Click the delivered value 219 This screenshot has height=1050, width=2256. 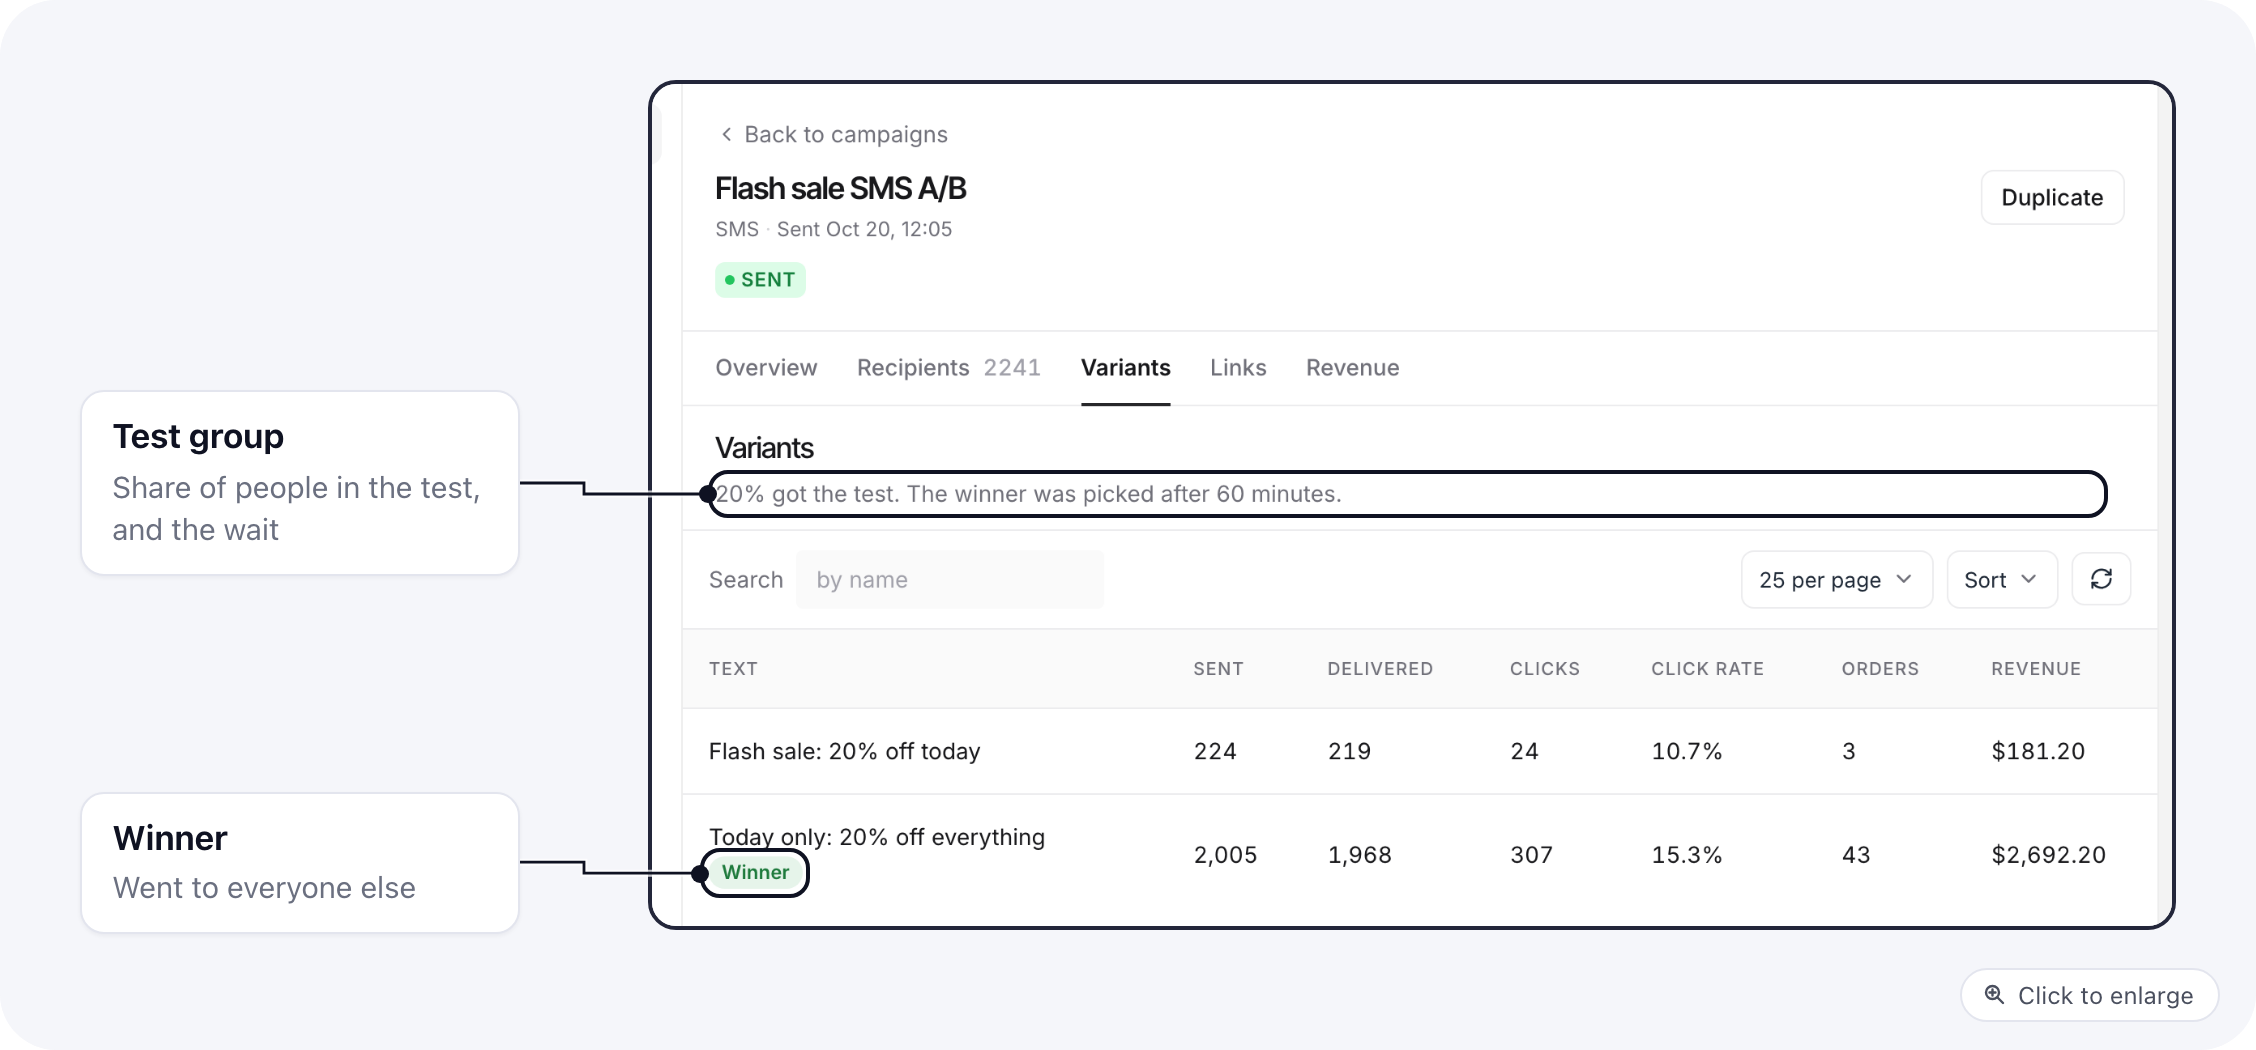pyautogui.click(x=1349, y=751)
